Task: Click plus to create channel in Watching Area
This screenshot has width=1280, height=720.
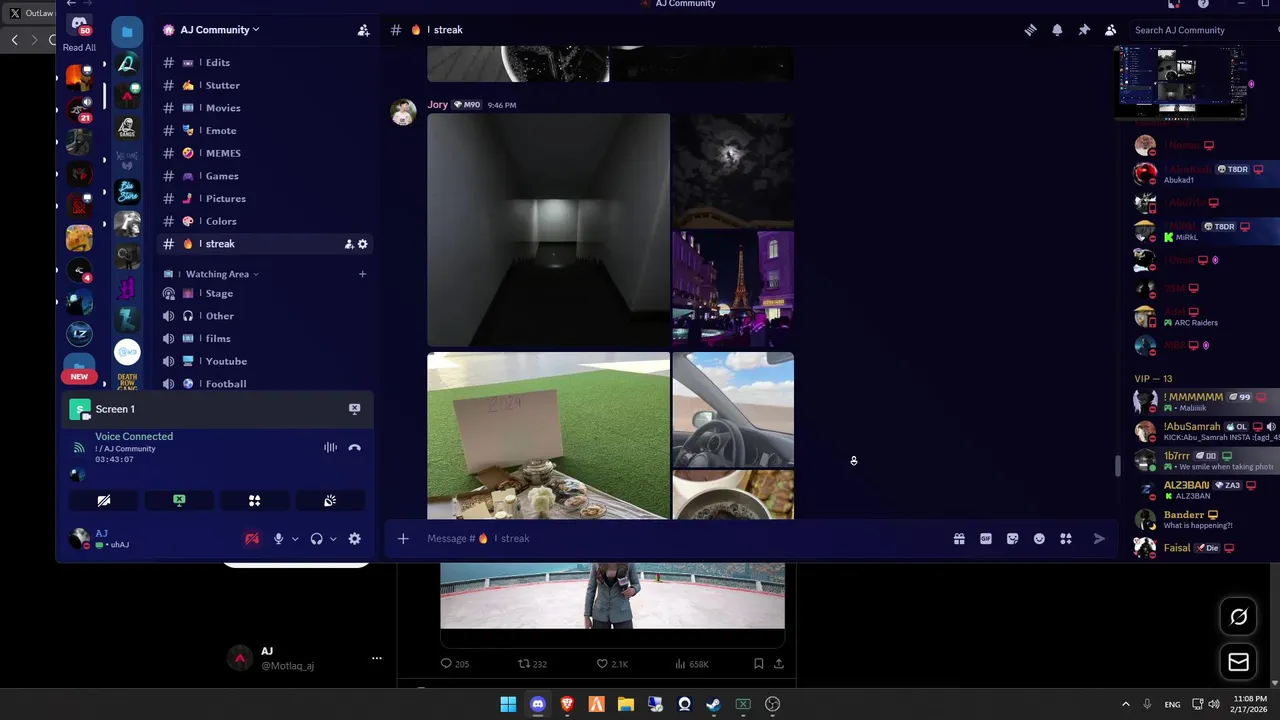Action: pyautogui.click(x=362, y=274)
